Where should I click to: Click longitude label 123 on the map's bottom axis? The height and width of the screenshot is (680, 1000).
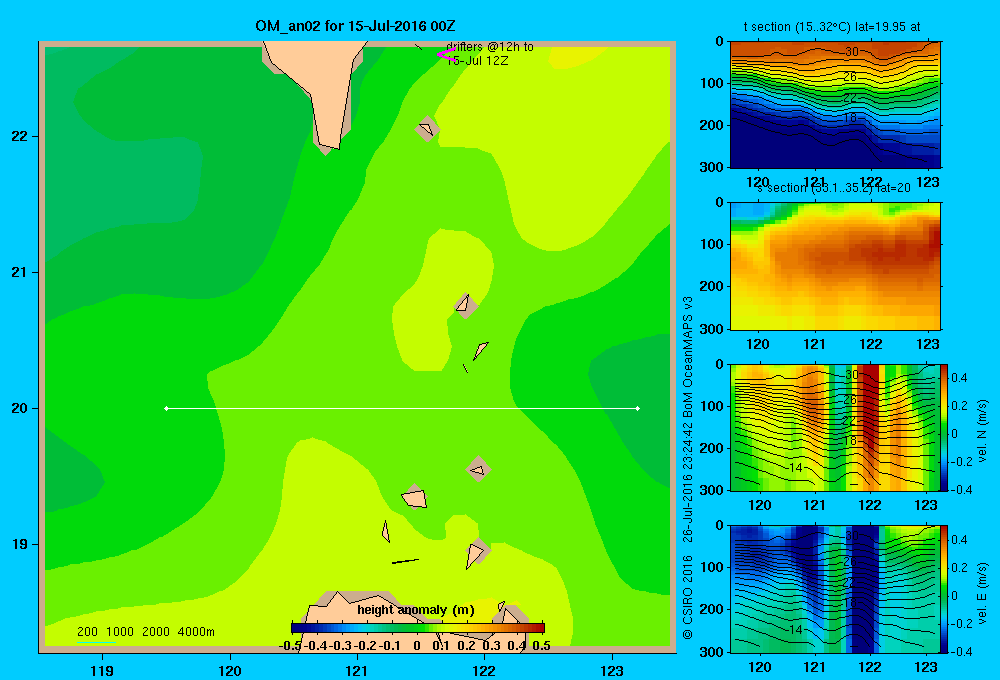tap(612, 670)
